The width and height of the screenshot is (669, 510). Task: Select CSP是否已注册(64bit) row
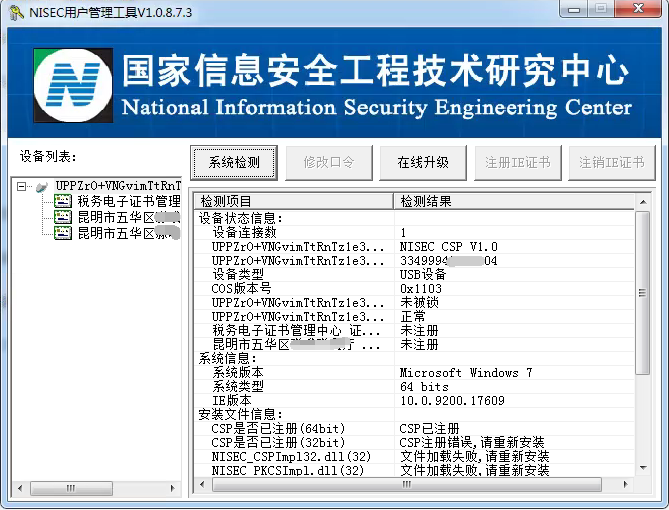click(x=414, y=428)
